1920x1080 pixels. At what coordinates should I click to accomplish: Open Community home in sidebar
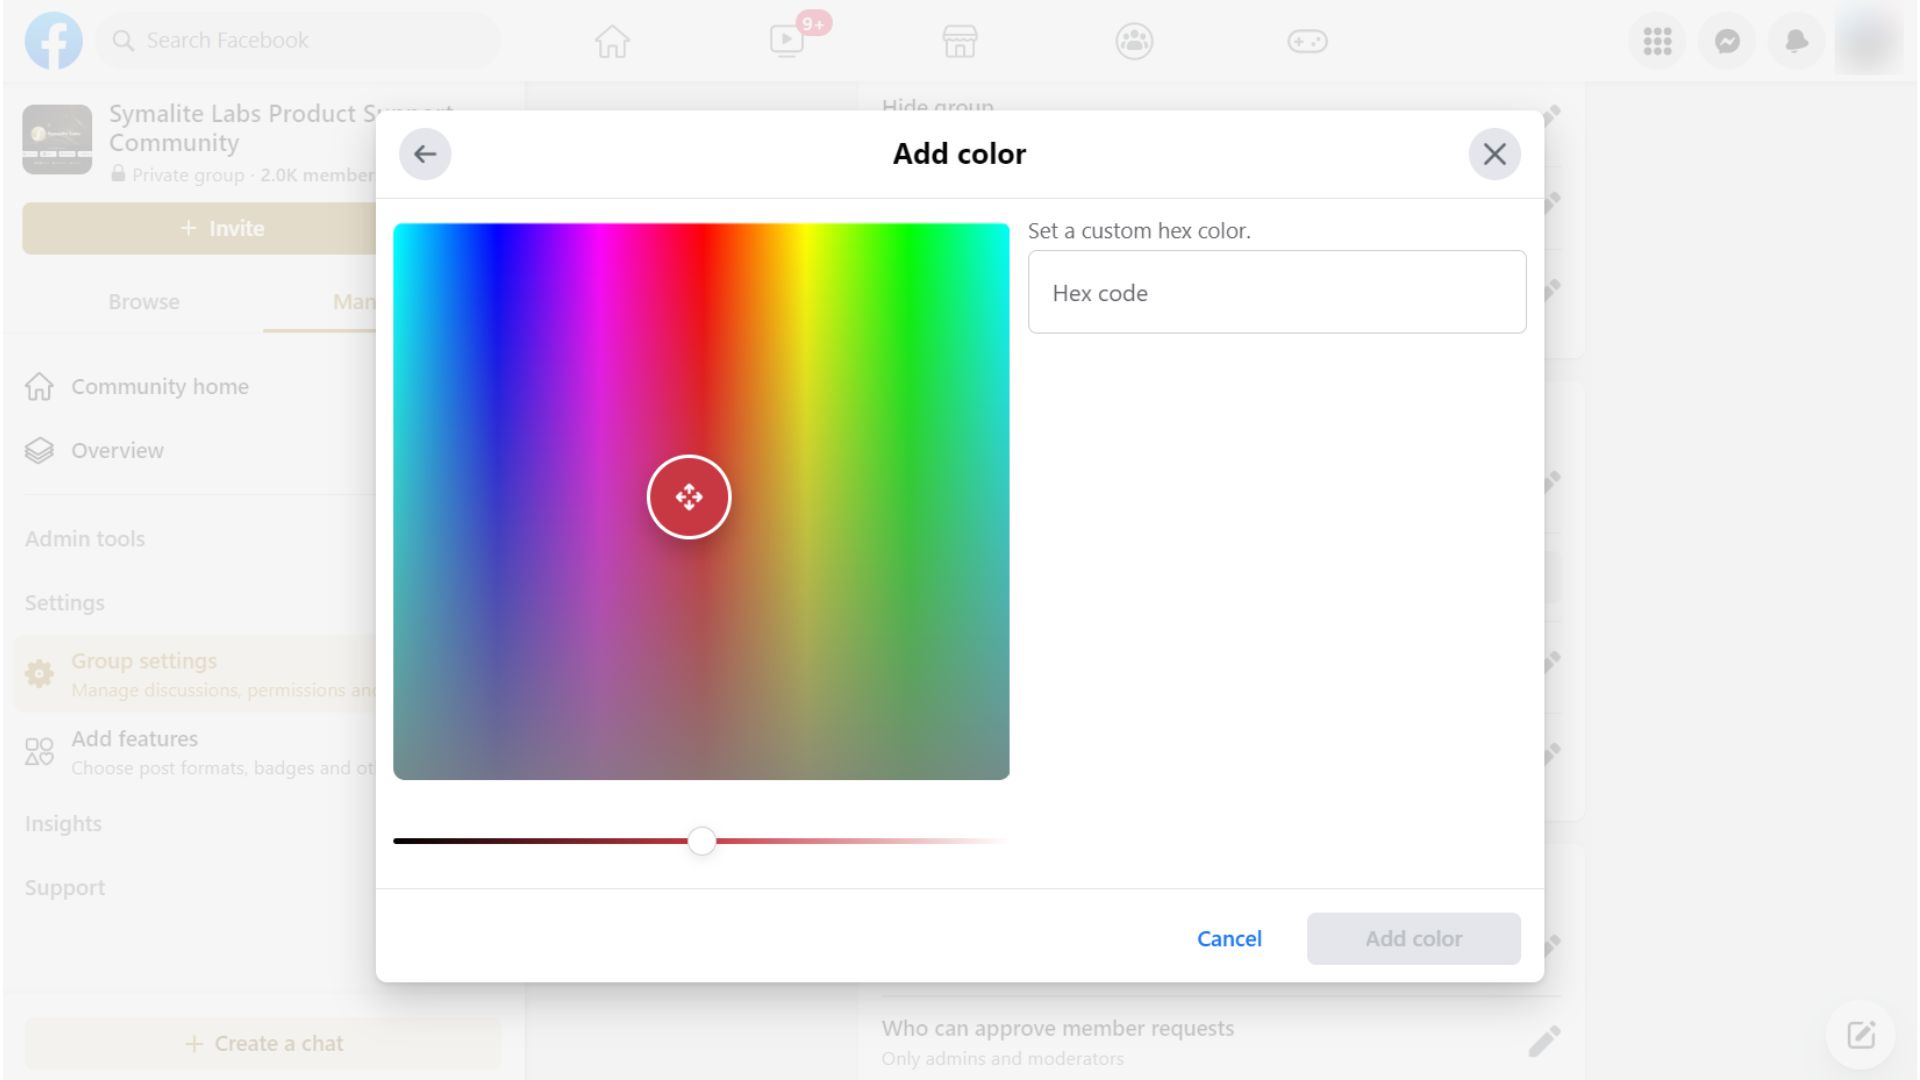[160, 387]
